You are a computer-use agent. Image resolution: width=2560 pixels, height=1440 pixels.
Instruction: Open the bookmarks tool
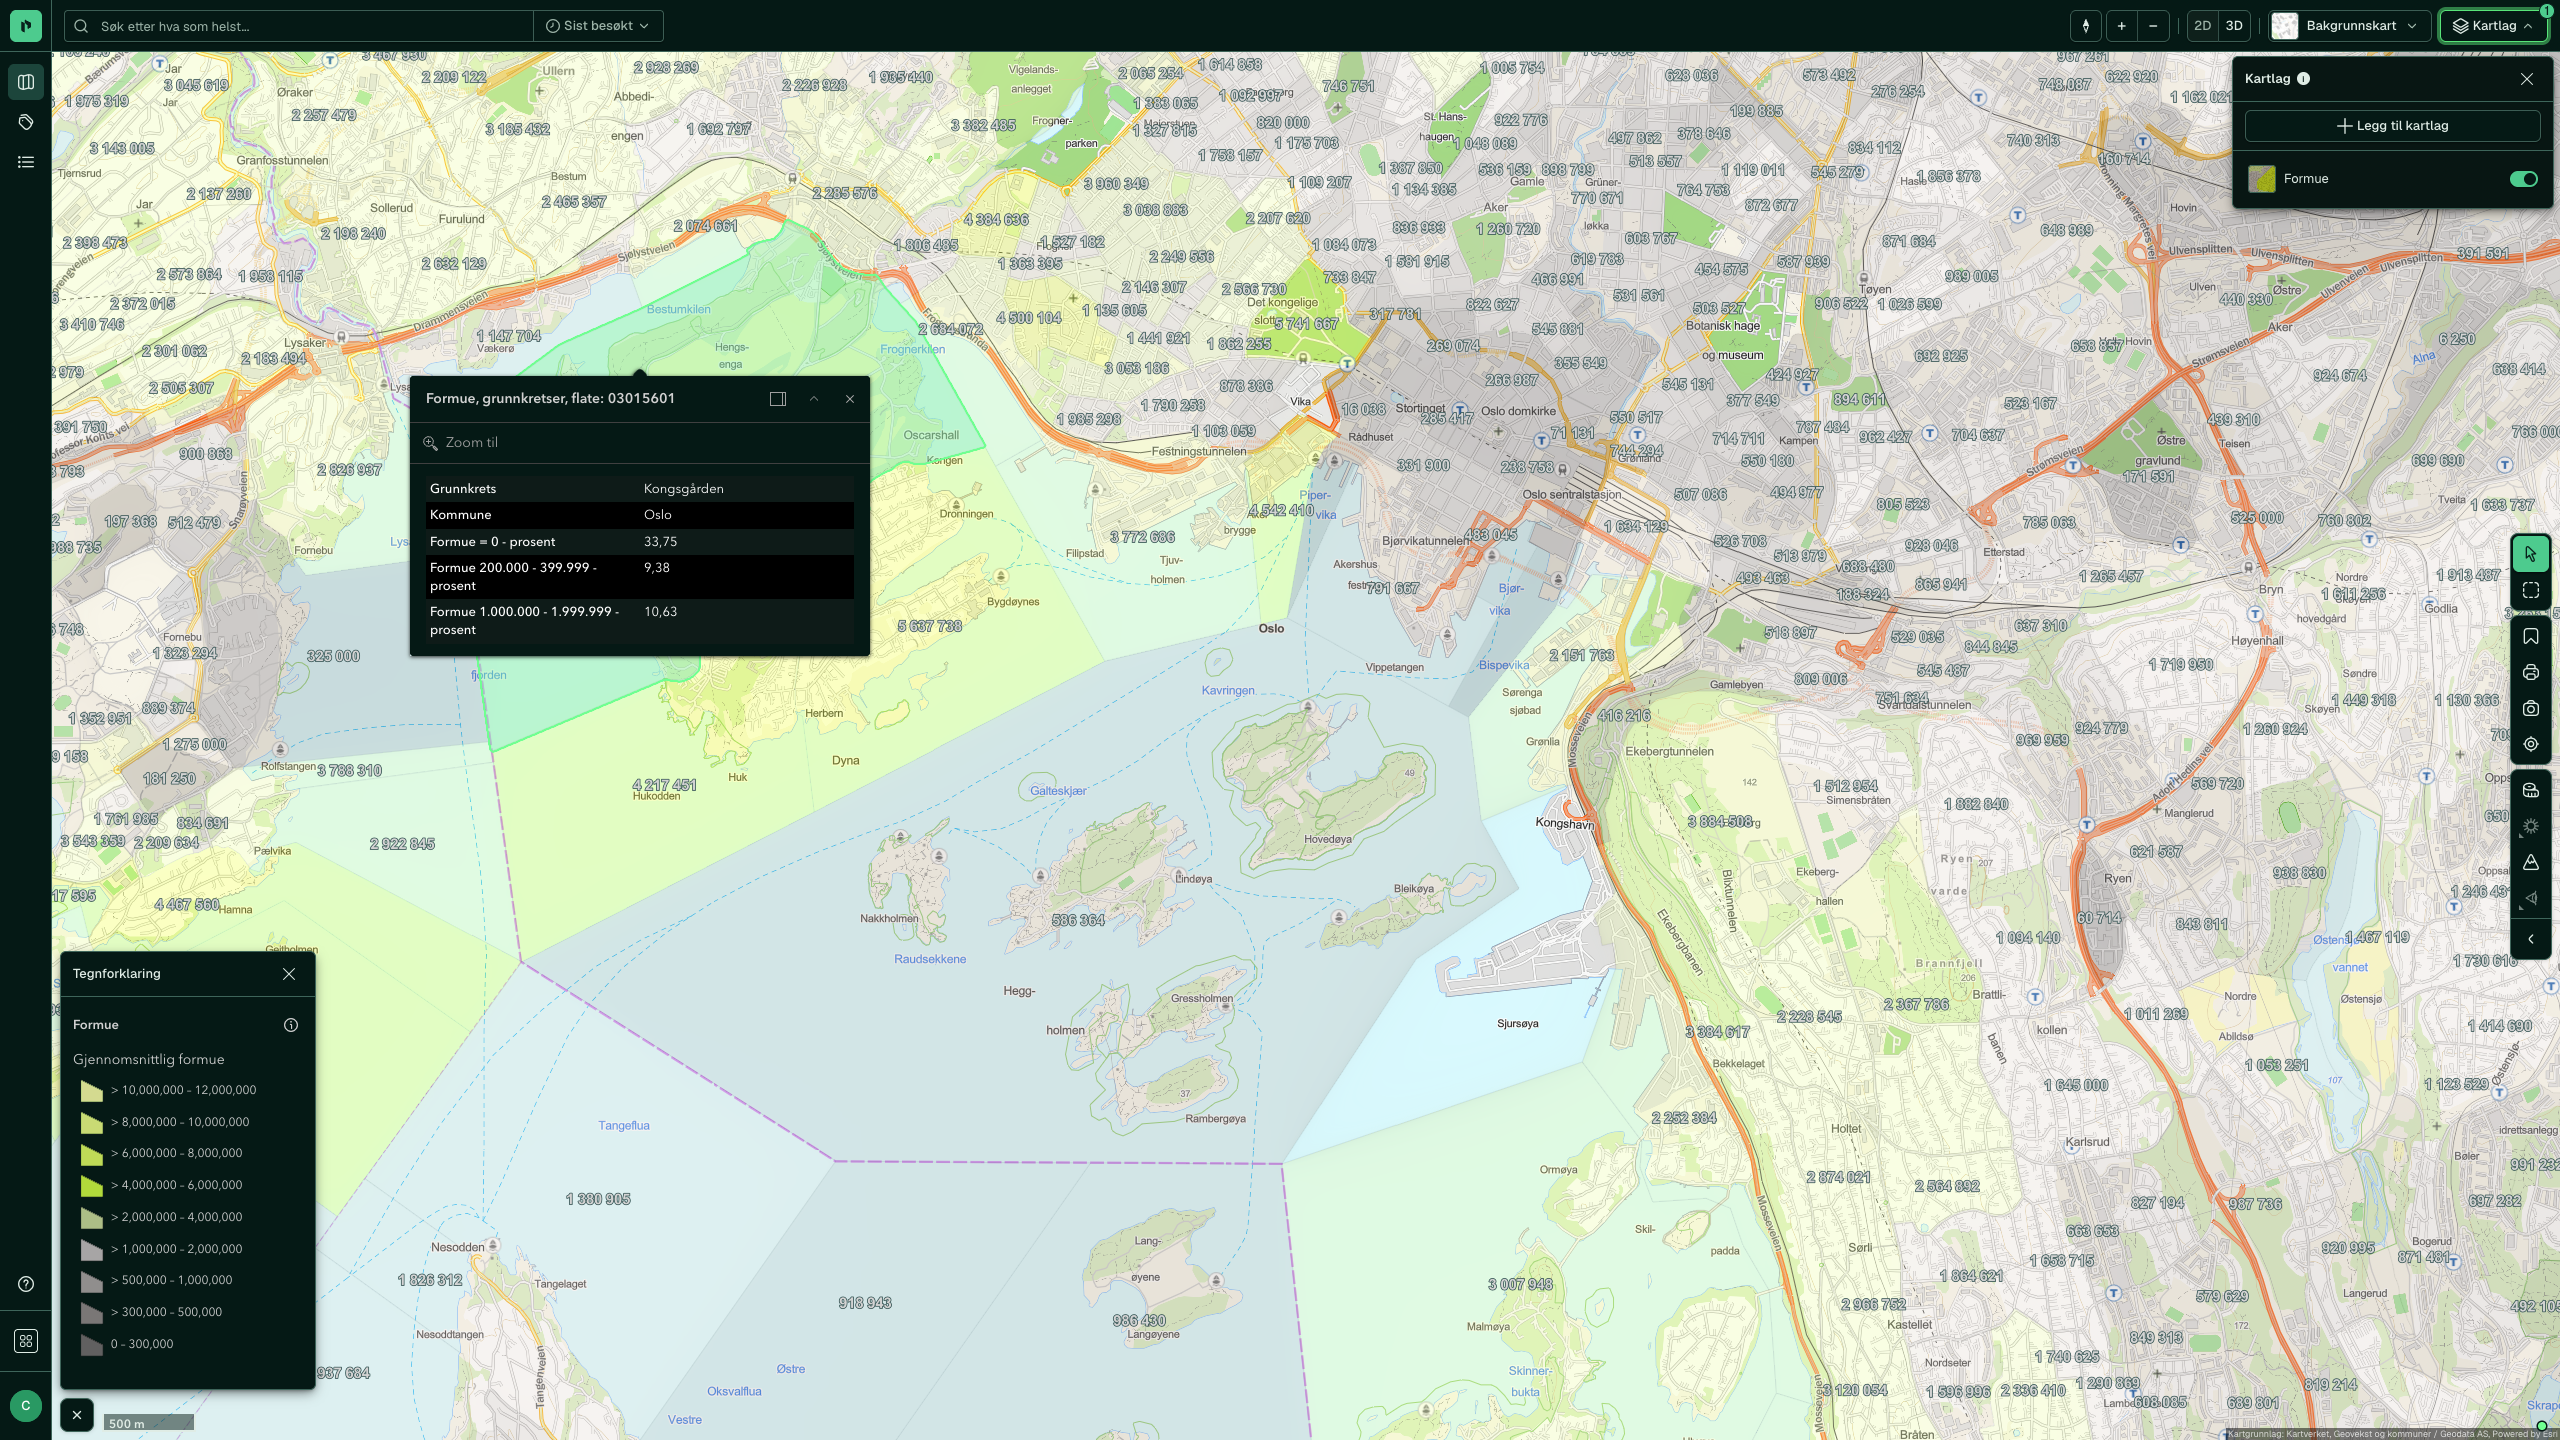tap(2530, 637)
